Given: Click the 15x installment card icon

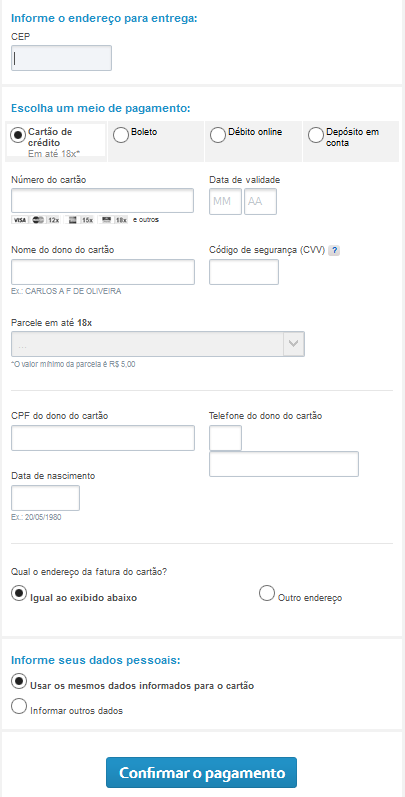Looking at the screenshot, I should [x=80, y=220].
